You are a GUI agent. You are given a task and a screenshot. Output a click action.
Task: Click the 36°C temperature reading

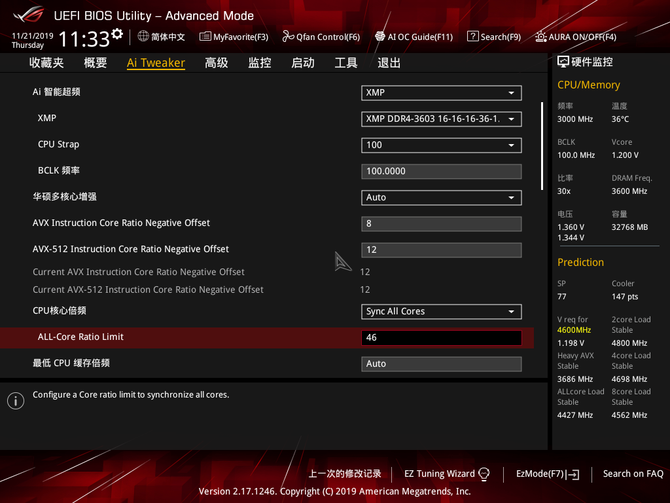tap(620, 119)
